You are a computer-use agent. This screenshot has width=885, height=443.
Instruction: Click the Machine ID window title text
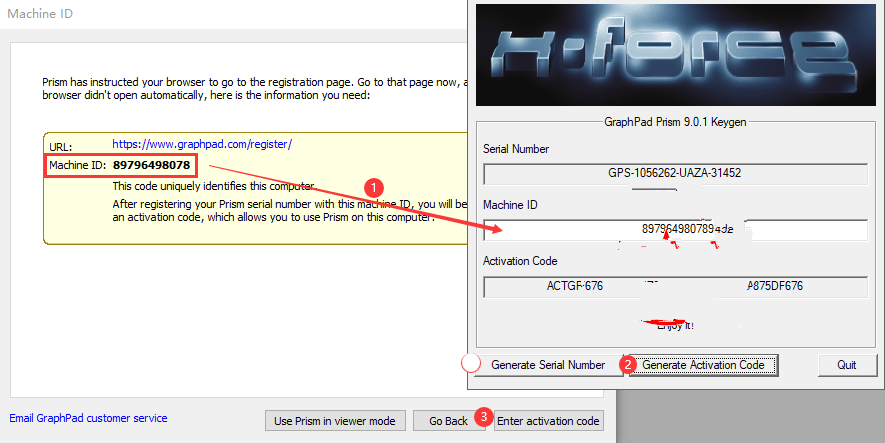[40, 14]
